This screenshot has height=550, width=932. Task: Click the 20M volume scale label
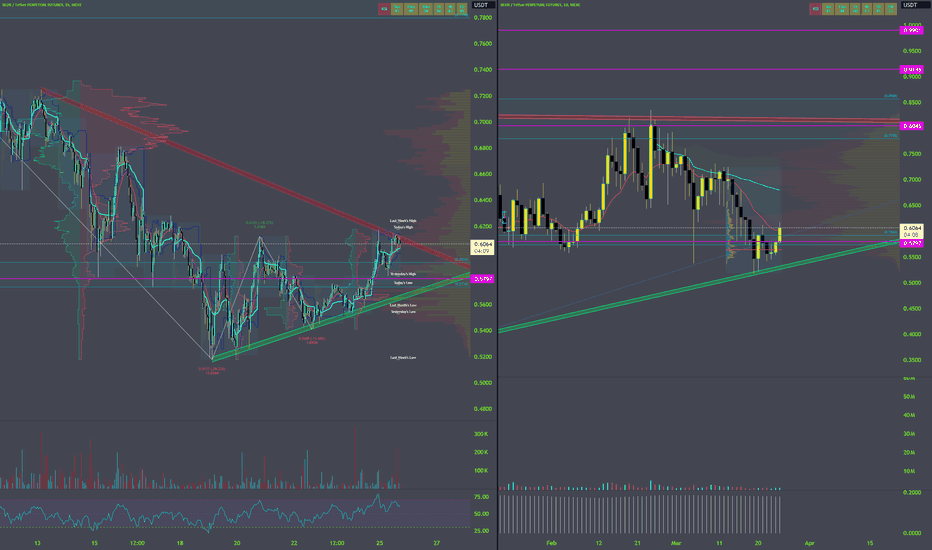909,452
